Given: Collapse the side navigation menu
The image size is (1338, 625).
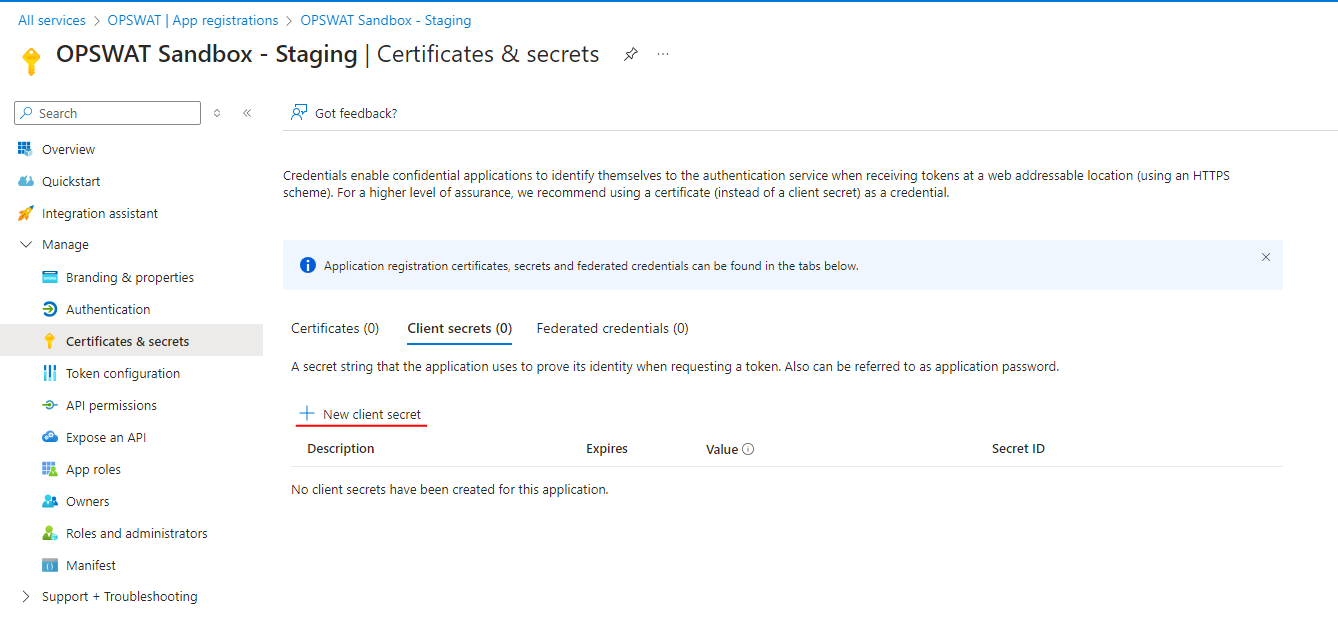Looking at the screenshot, I should coord(247,113).
